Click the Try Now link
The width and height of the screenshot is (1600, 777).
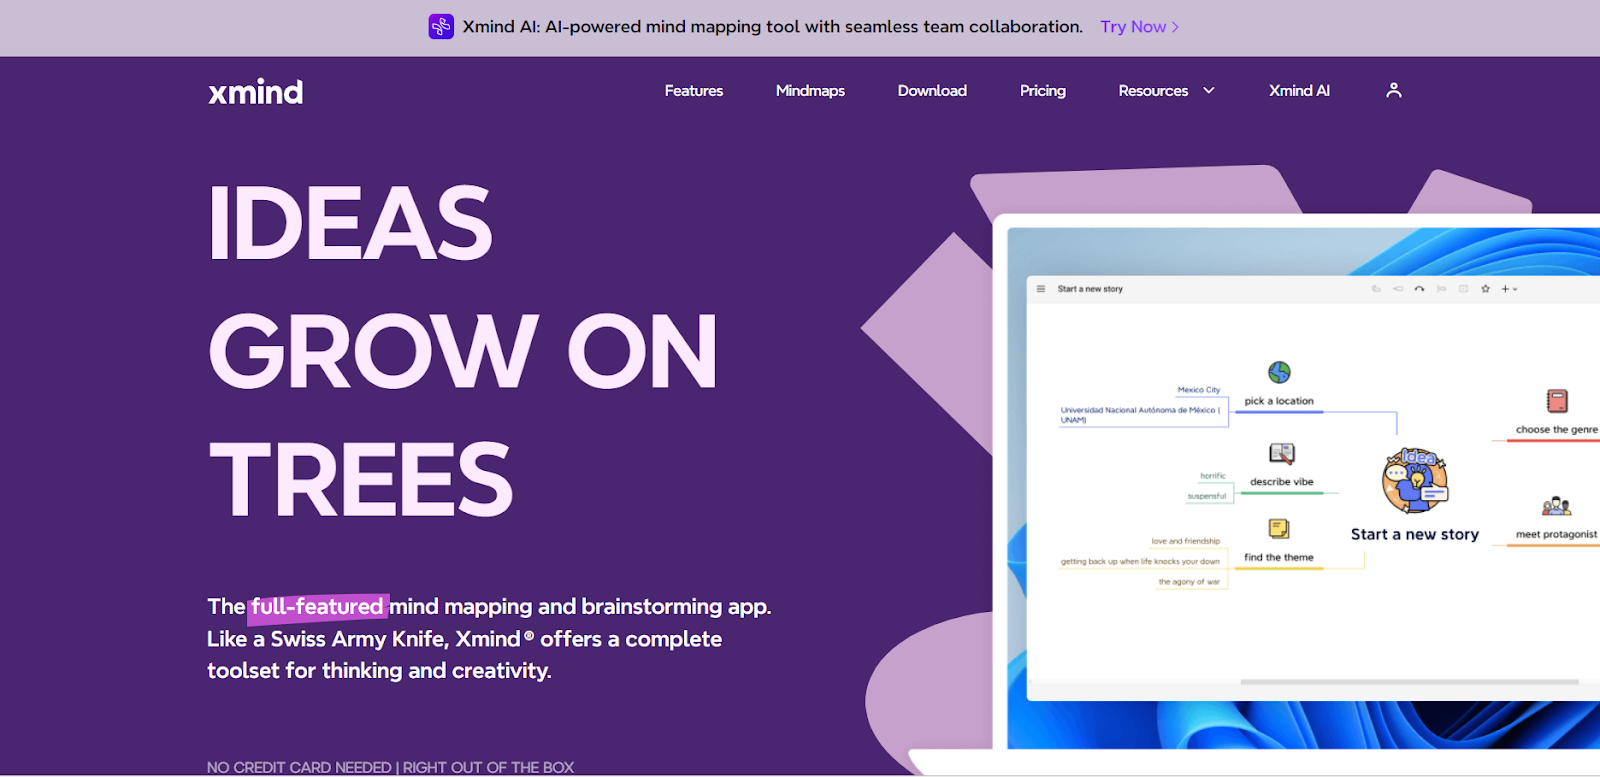pos(1140,27)
